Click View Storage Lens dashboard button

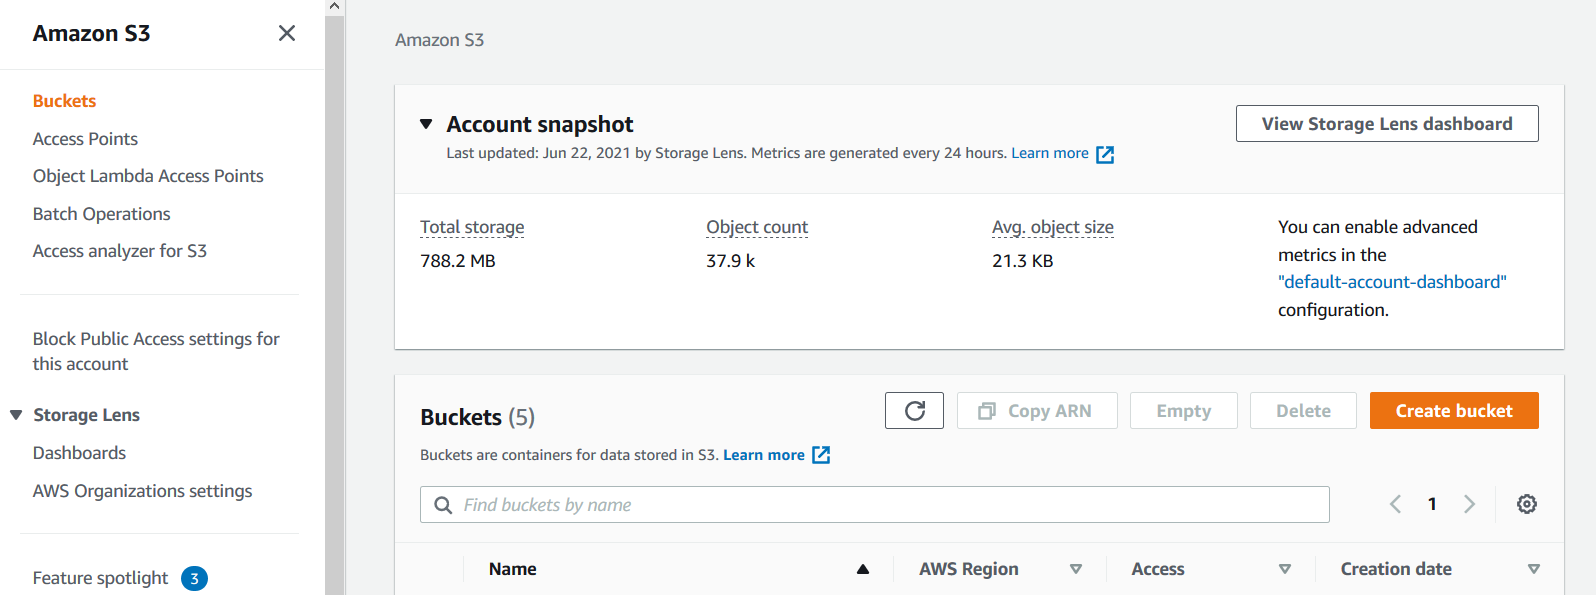1387,124
